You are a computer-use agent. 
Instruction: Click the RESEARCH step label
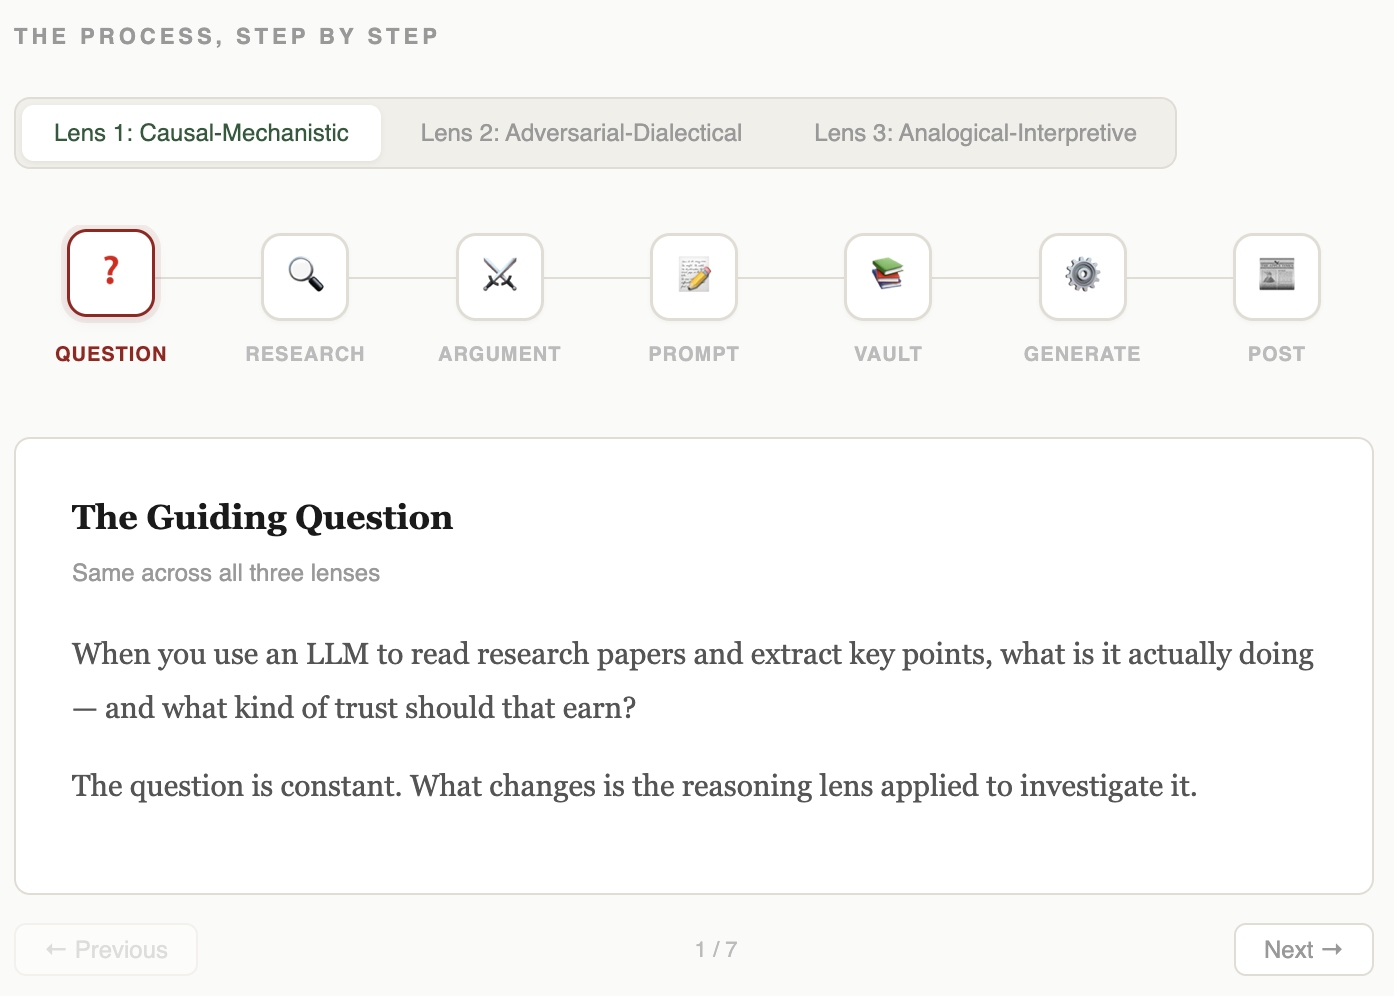tap(305, 354)
